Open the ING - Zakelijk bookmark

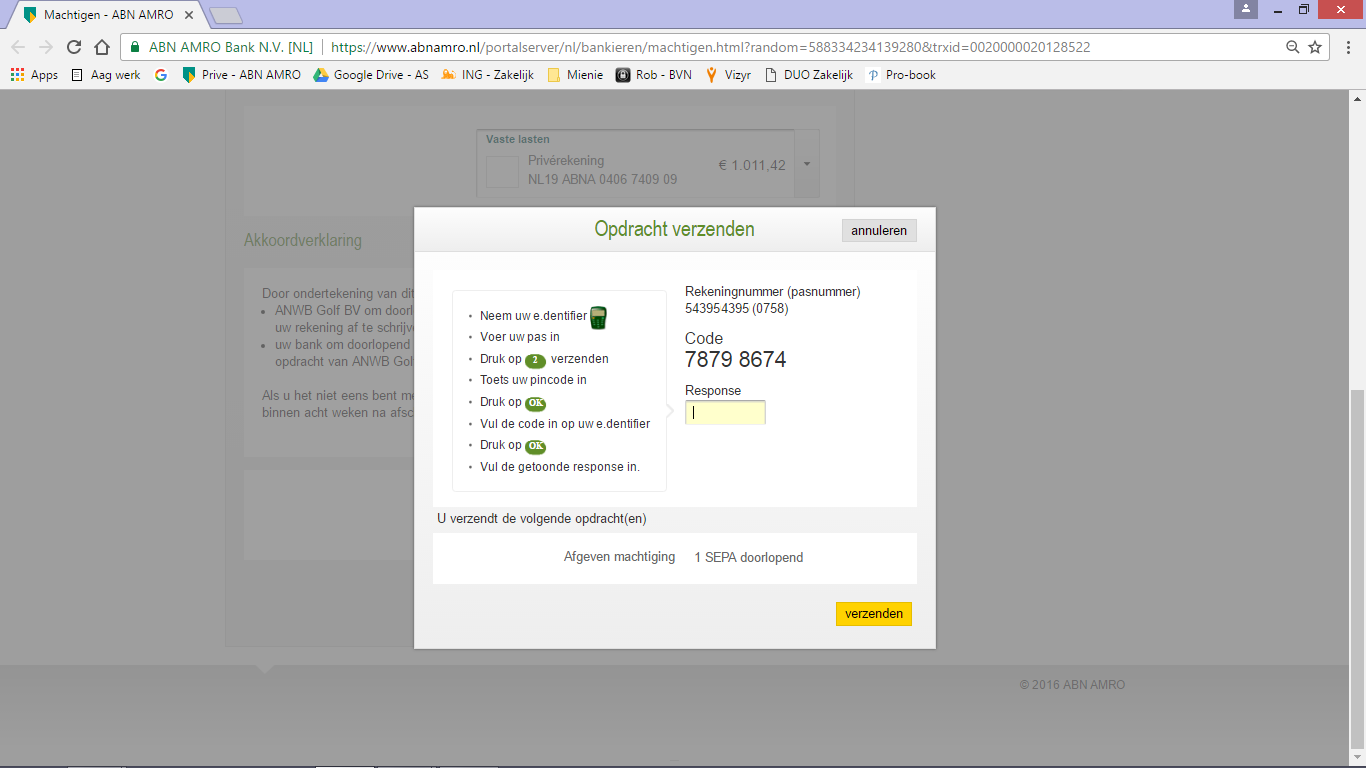488,75
